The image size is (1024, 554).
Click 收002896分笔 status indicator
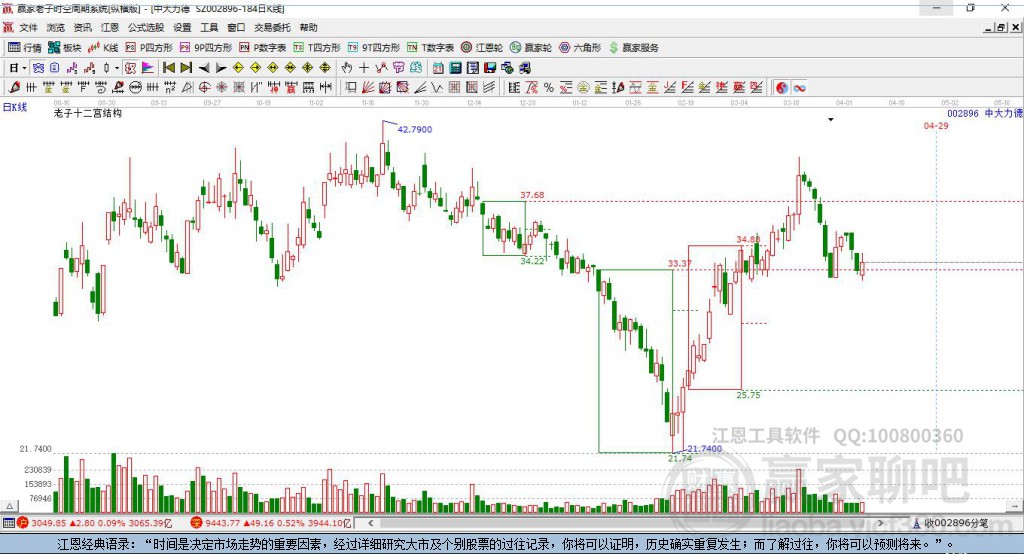pos(952,523)
